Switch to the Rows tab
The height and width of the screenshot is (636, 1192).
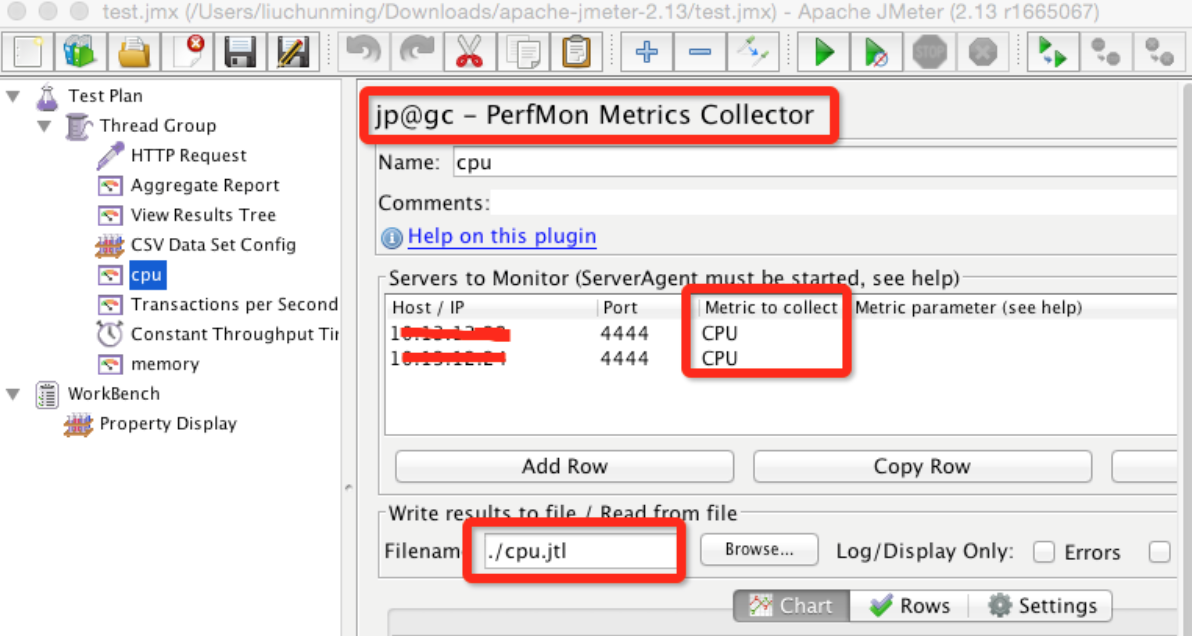(909, 606)
